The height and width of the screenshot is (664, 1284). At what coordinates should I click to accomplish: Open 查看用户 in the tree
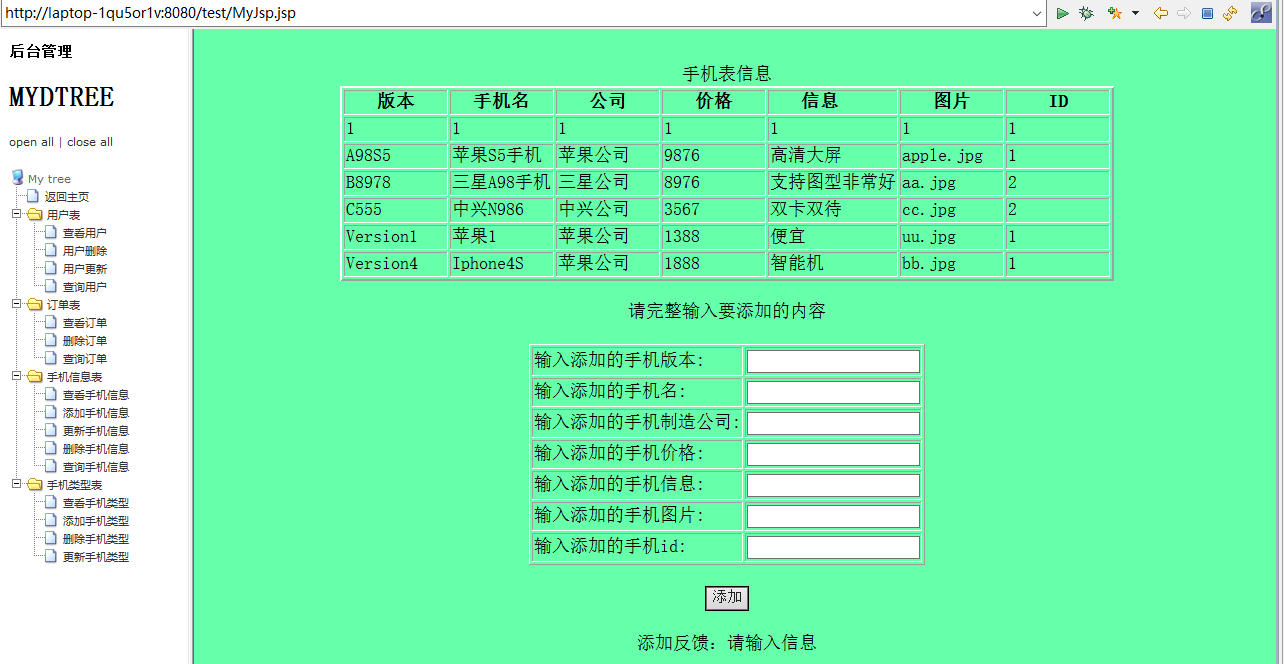pyautogui.click(x=85, y=233)
